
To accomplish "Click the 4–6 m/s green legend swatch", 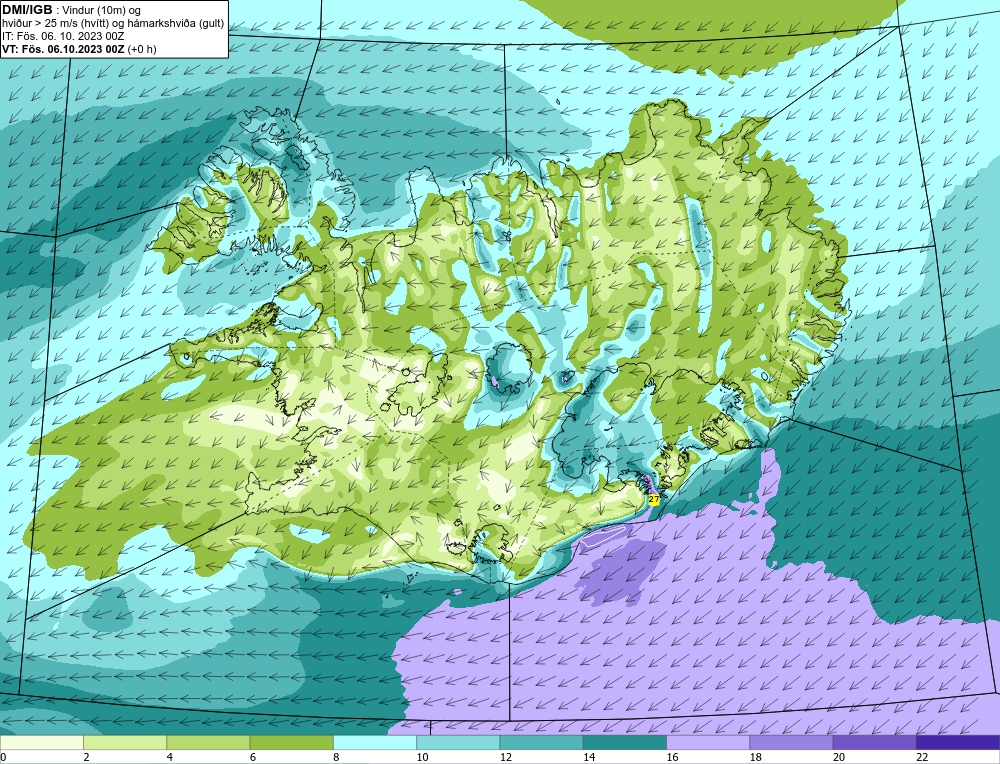I will point(209,743).
